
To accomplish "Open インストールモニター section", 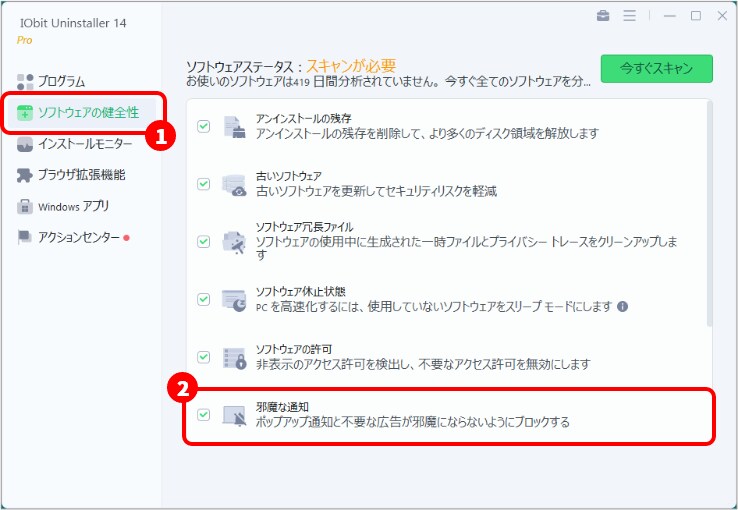I will [x=85, y=144].
